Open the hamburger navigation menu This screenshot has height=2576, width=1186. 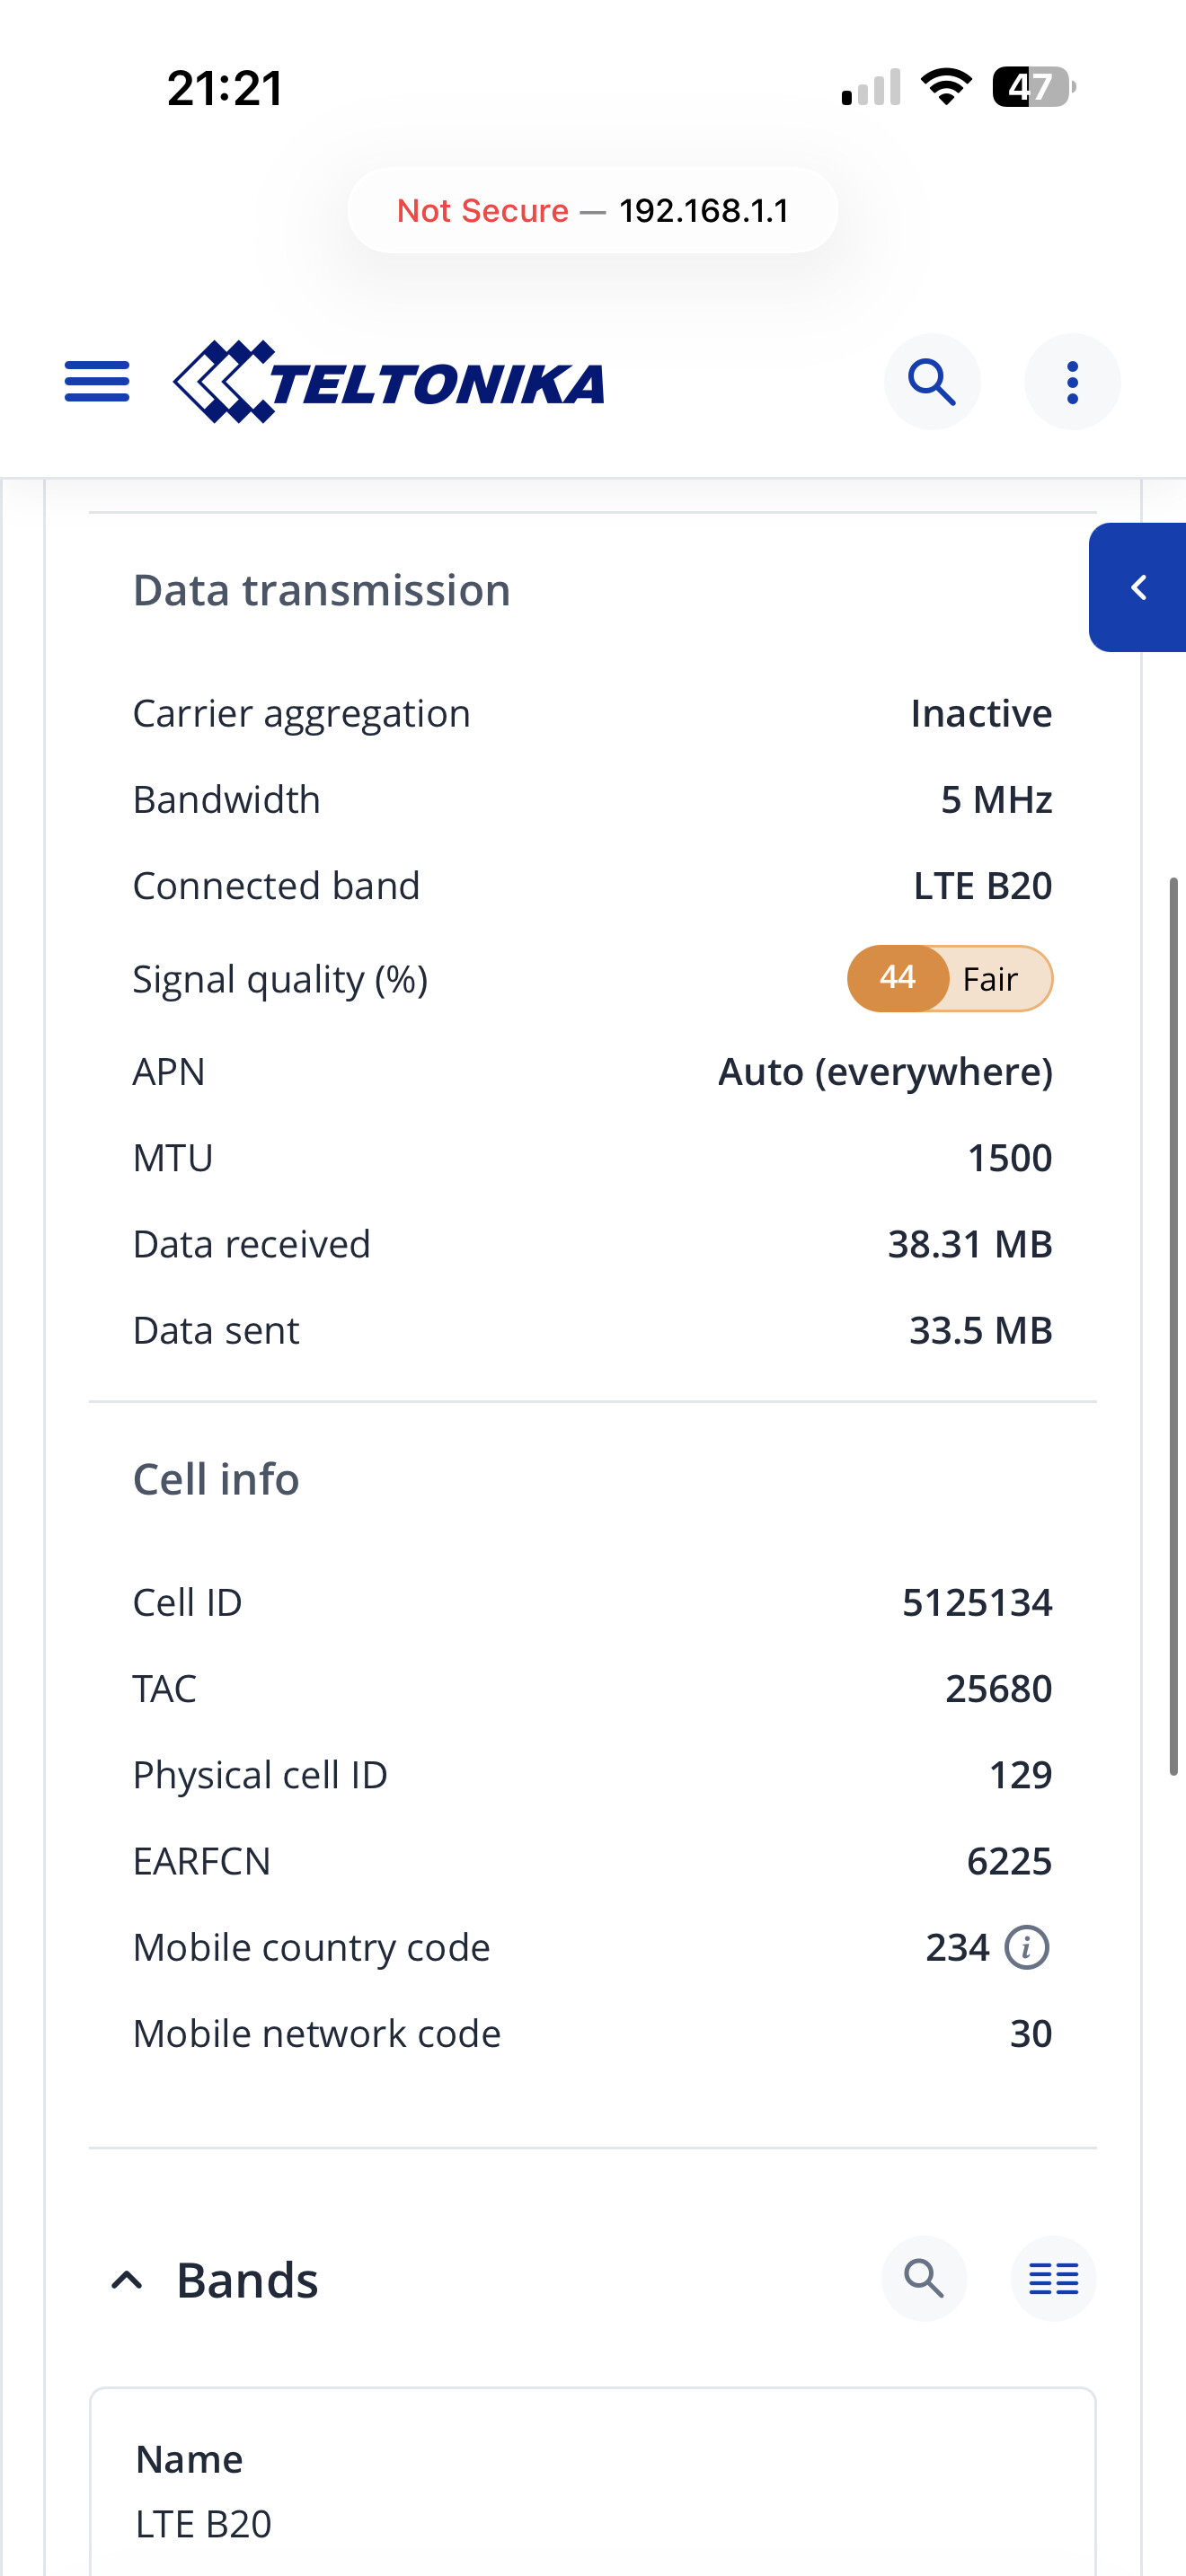[97, 382]
